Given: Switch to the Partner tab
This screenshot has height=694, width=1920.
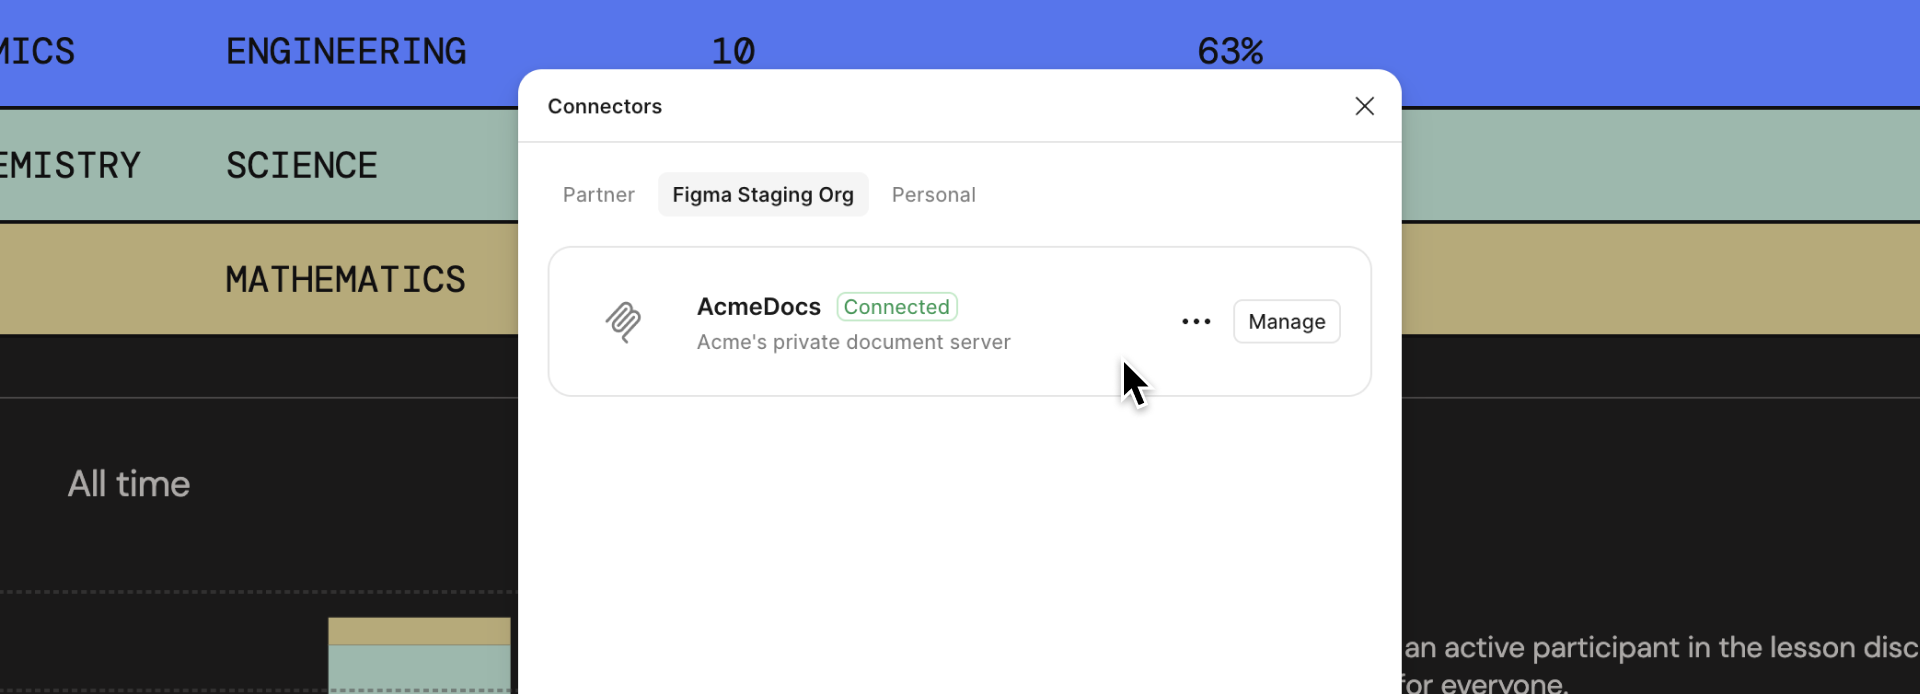Looking at the screenshot, I should (598, 195).
